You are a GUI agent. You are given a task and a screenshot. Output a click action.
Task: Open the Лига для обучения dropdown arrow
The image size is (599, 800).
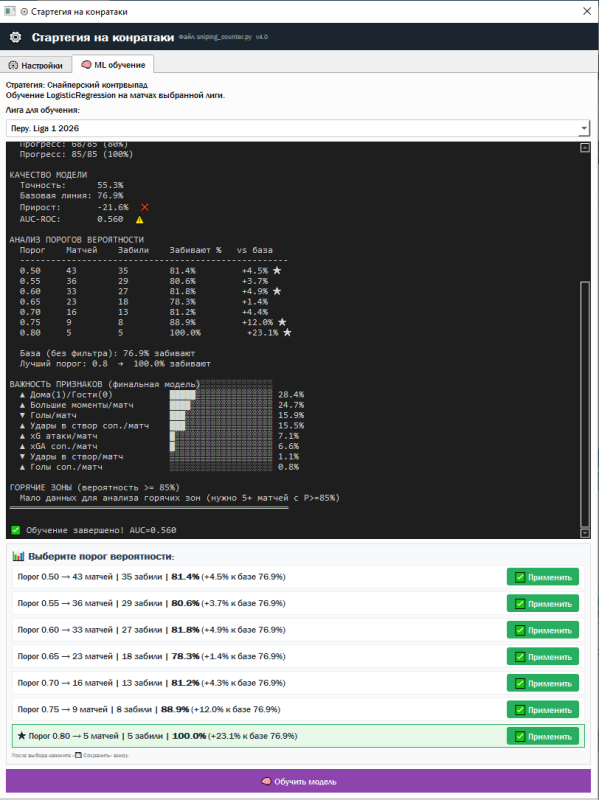pyautogui.click(x=584, y=128)
